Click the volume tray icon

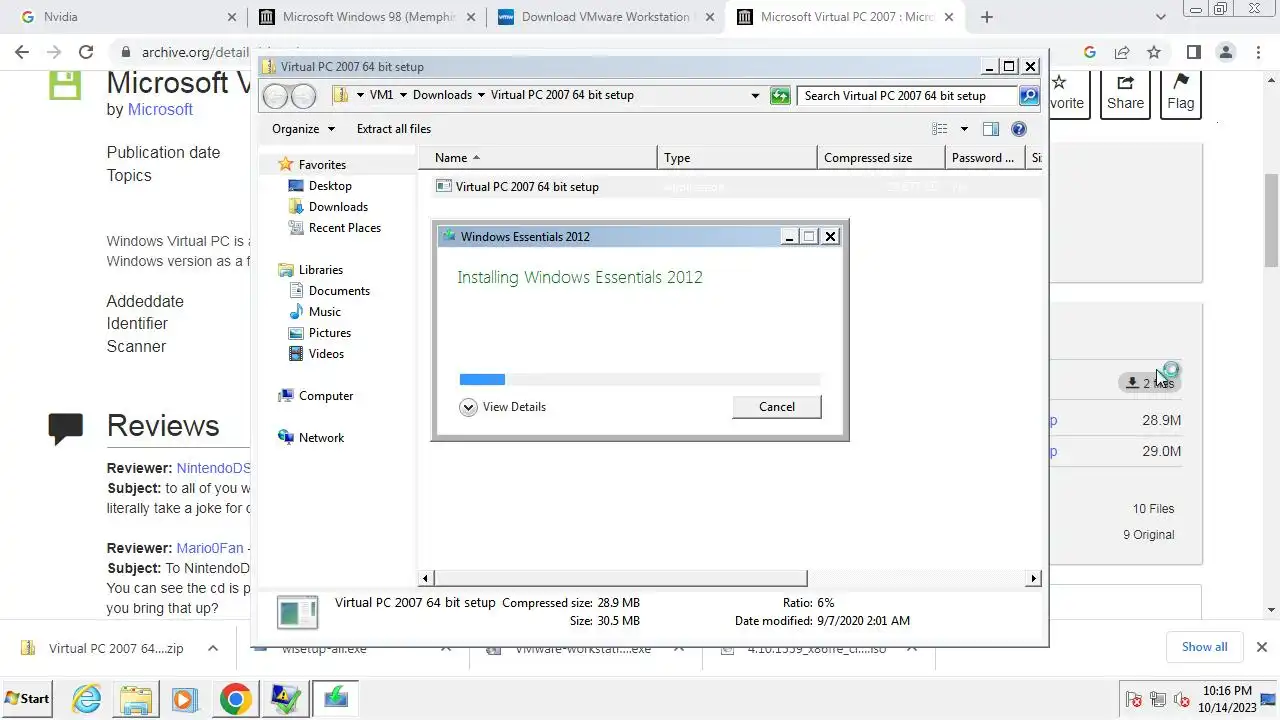click(x=1182, y=699)
